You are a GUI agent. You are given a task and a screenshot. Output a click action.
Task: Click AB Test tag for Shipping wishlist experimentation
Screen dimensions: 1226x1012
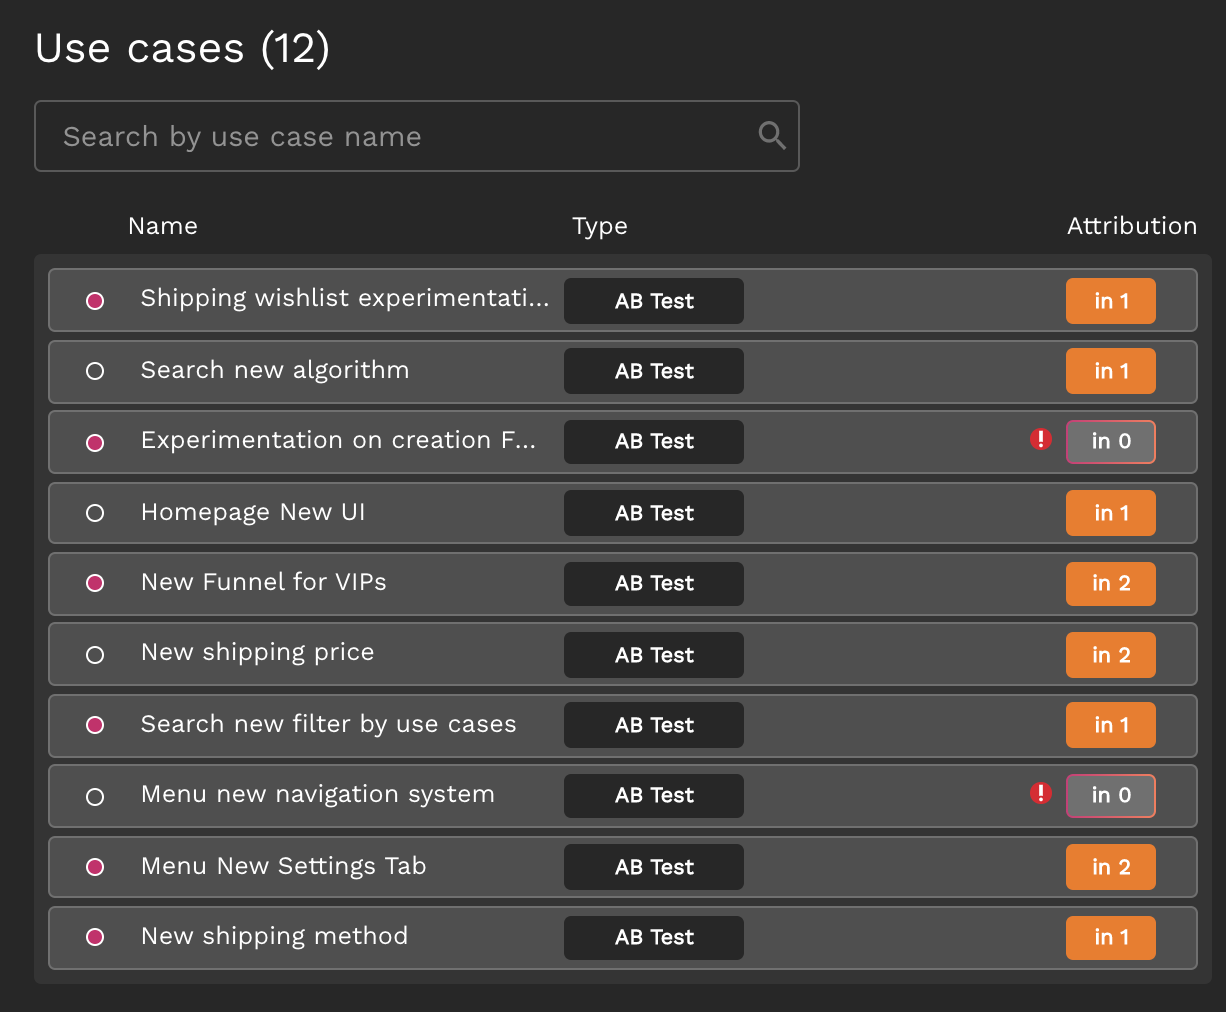click(x=654, y=301)
